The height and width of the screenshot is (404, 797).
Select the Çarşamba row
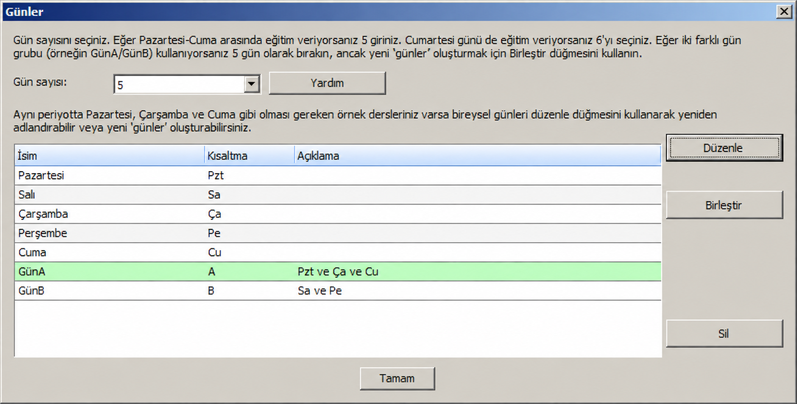pos(338,214)
